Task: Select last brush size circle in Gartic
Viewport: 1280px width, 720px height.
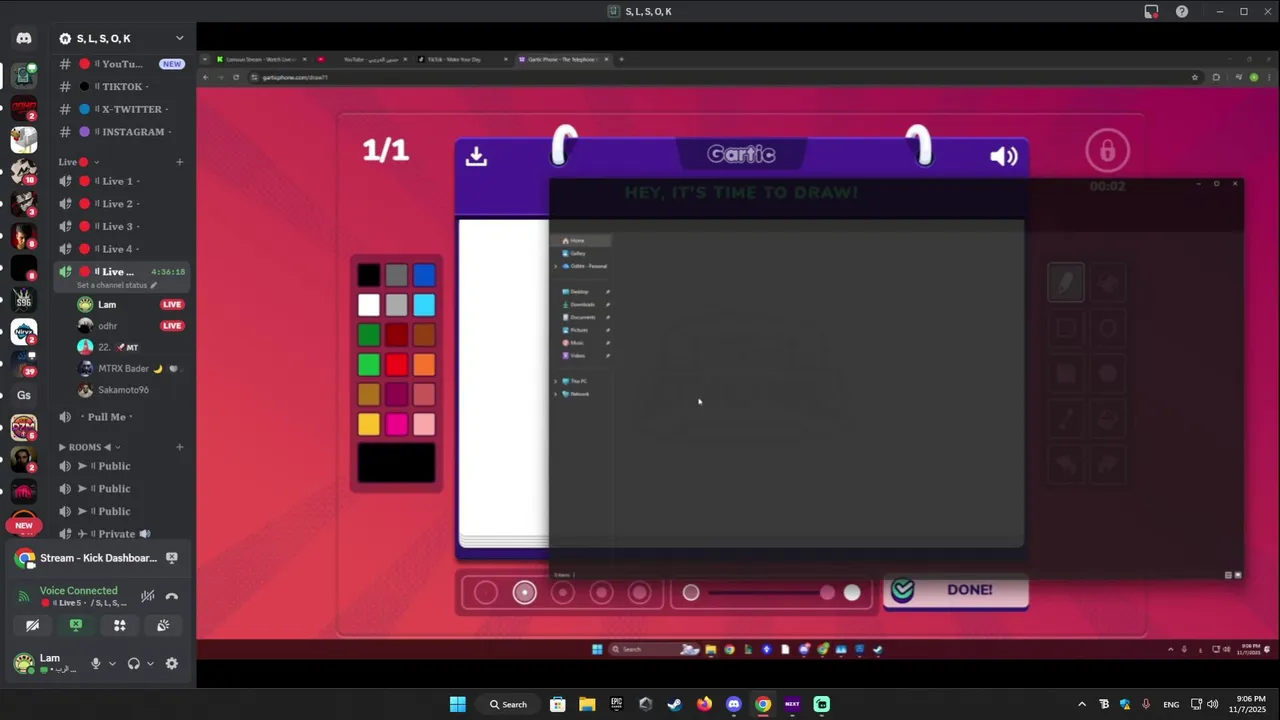Action: tap(640, 593)
